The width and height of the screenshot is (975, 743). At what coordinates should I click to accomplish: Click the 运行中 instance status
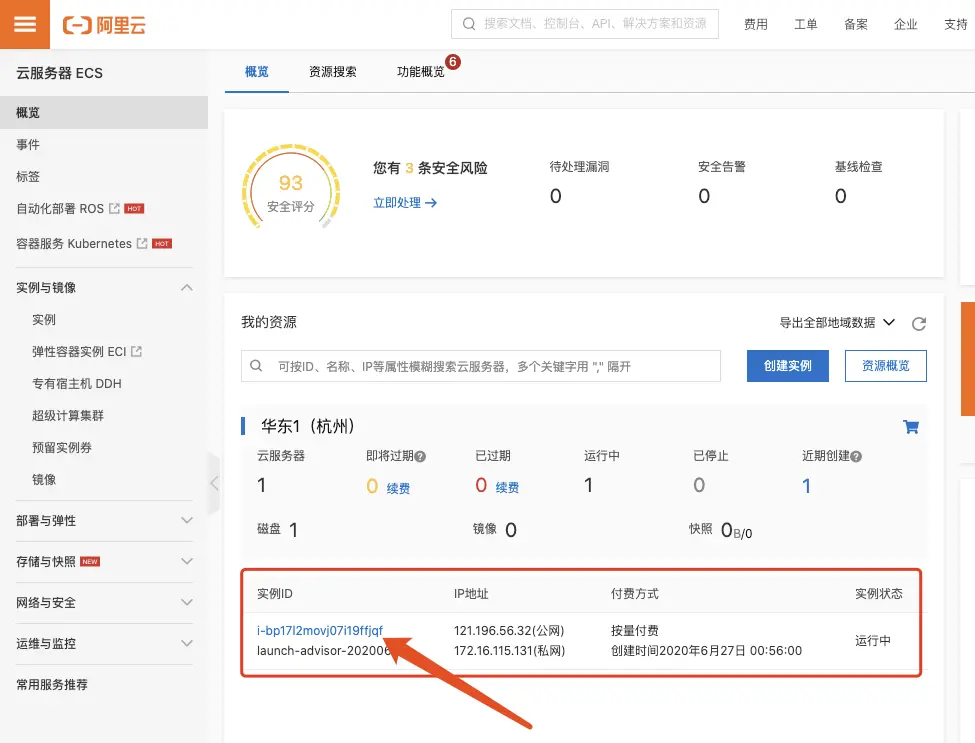872,640
